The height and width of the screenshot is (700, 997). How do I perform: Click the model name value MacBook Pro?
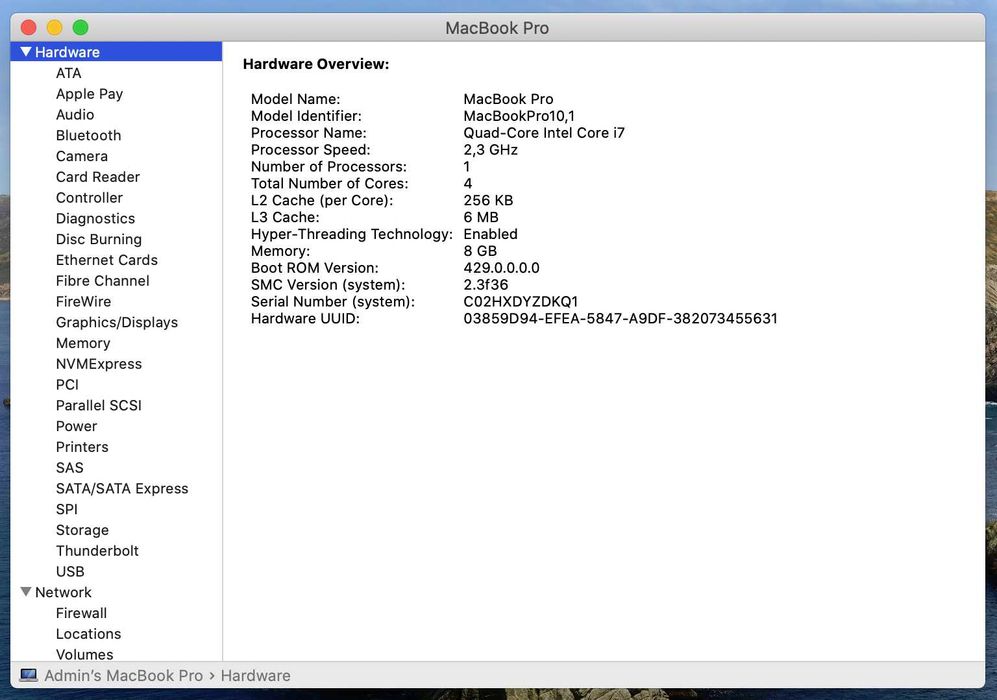pyautogui.click(x=508, y=99)
